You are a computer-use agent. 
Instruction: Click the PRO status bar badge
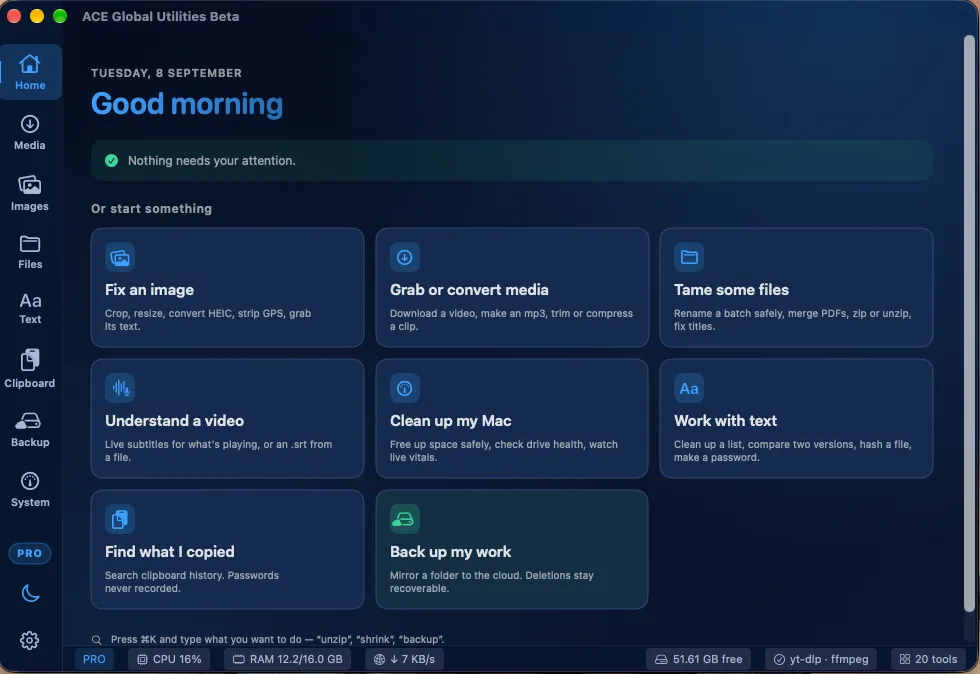(94, 659)
